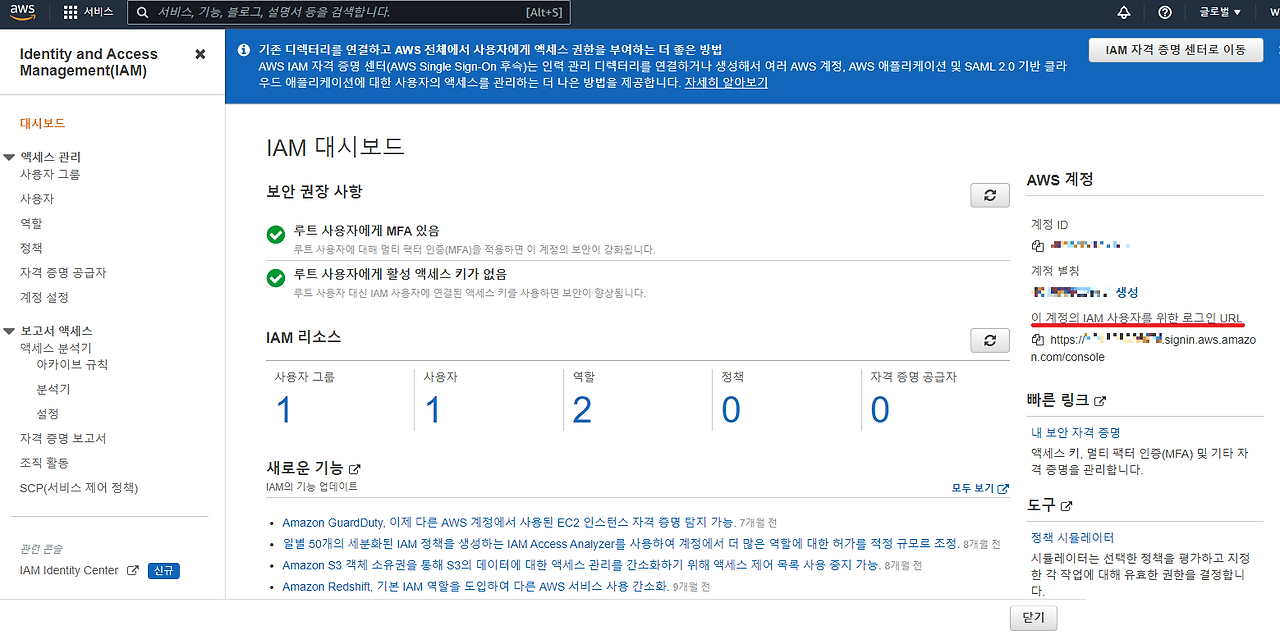1280x635 pixels.
Task: Open the 사용자 resource count of 1
Action: pos(432,410)
